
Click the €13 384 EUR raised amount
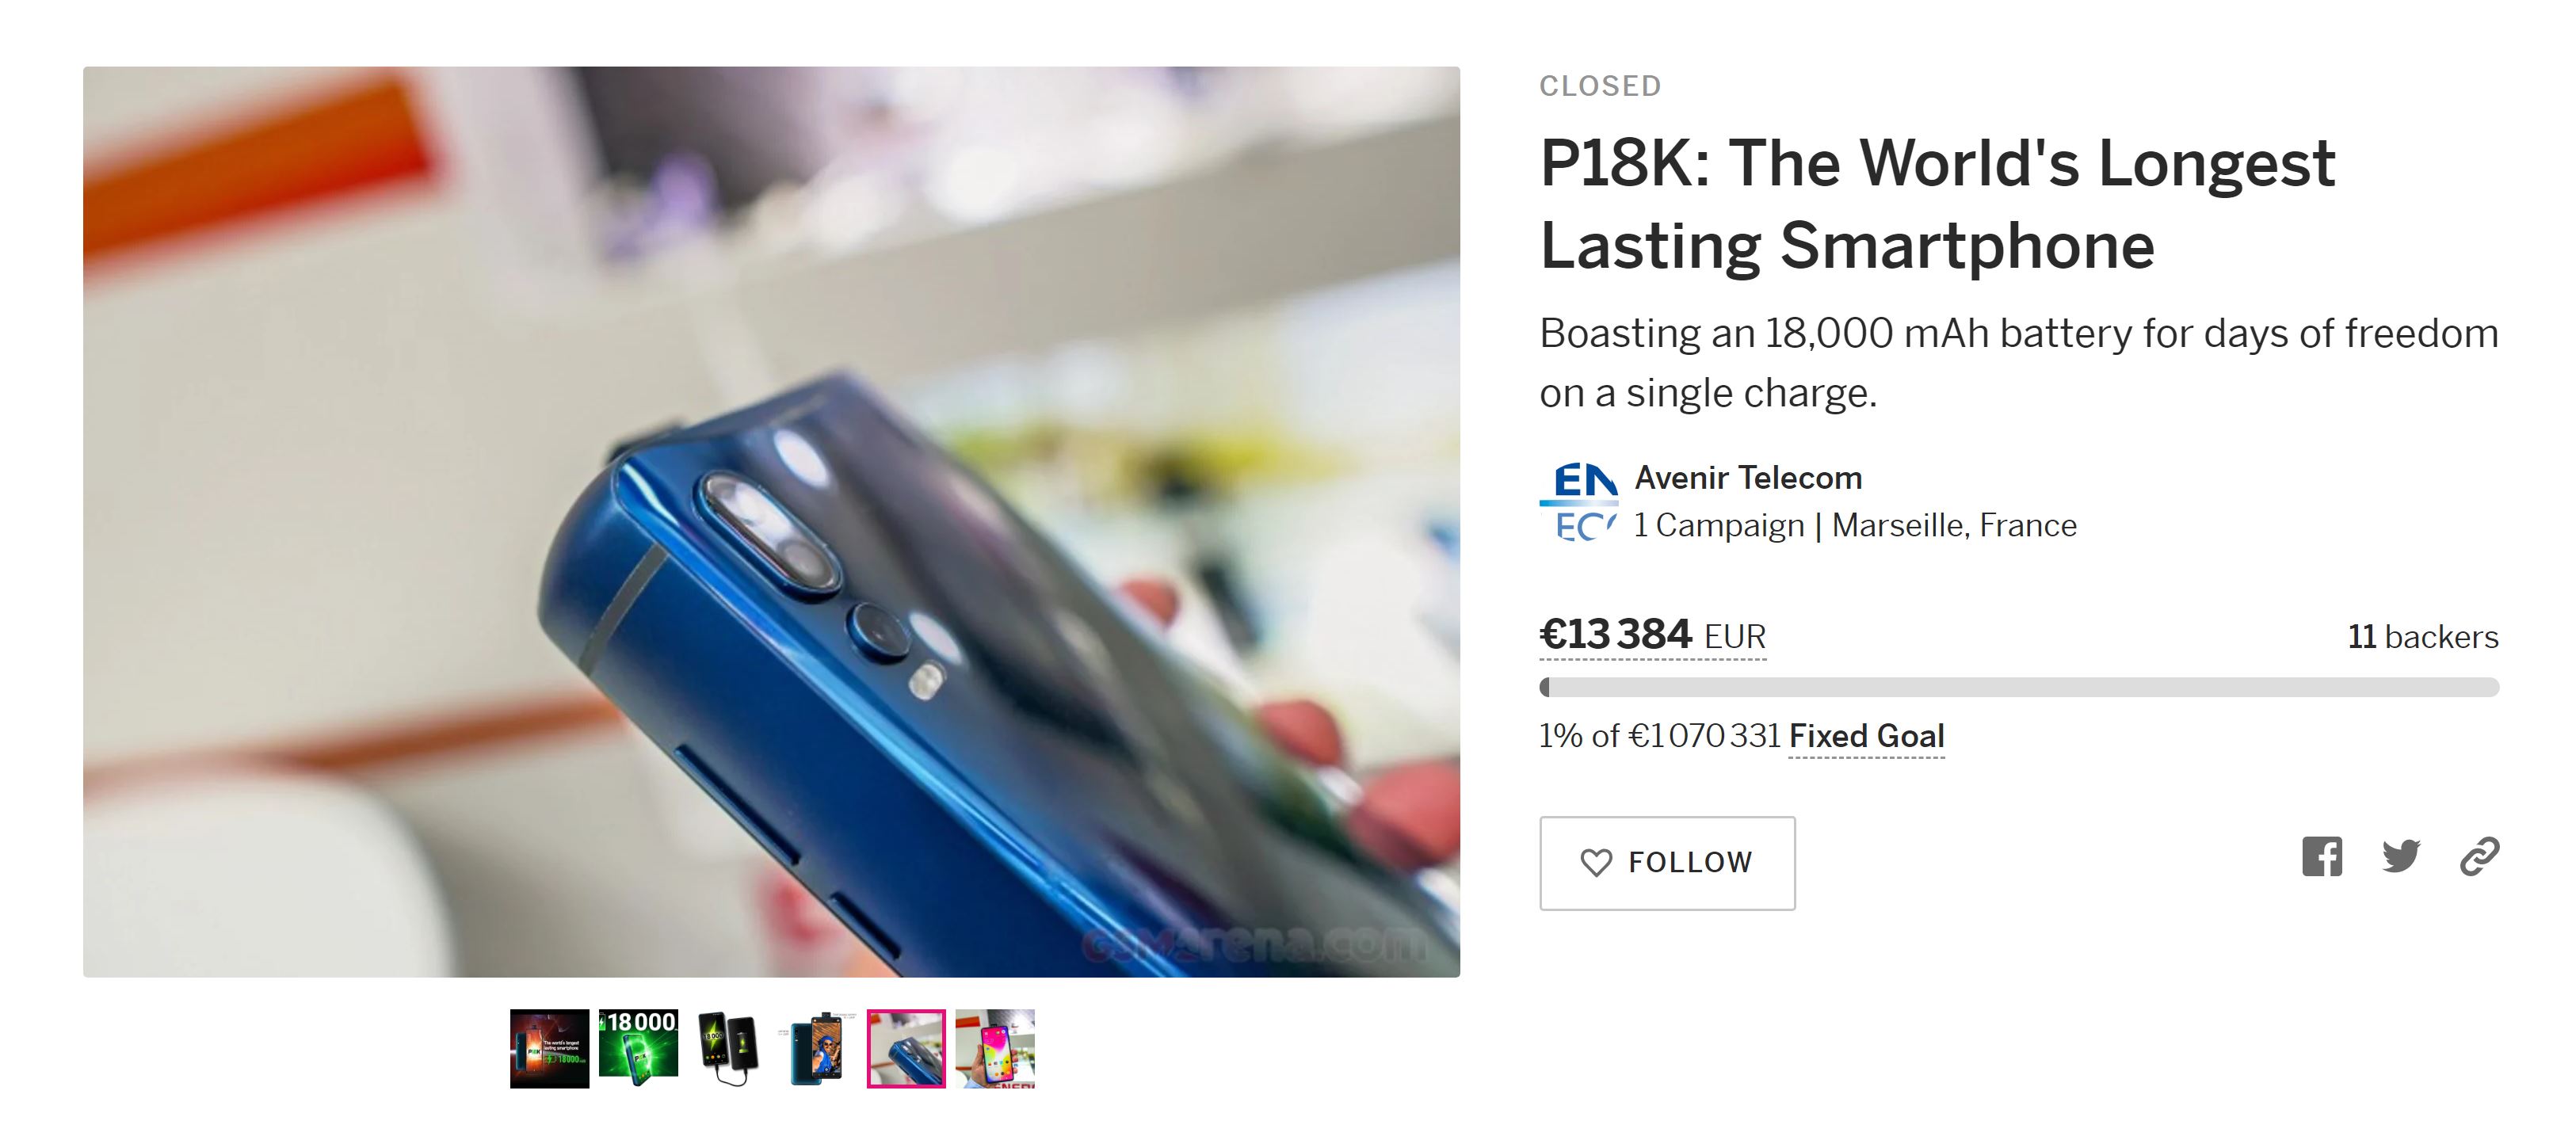(x=1653, y=635)
